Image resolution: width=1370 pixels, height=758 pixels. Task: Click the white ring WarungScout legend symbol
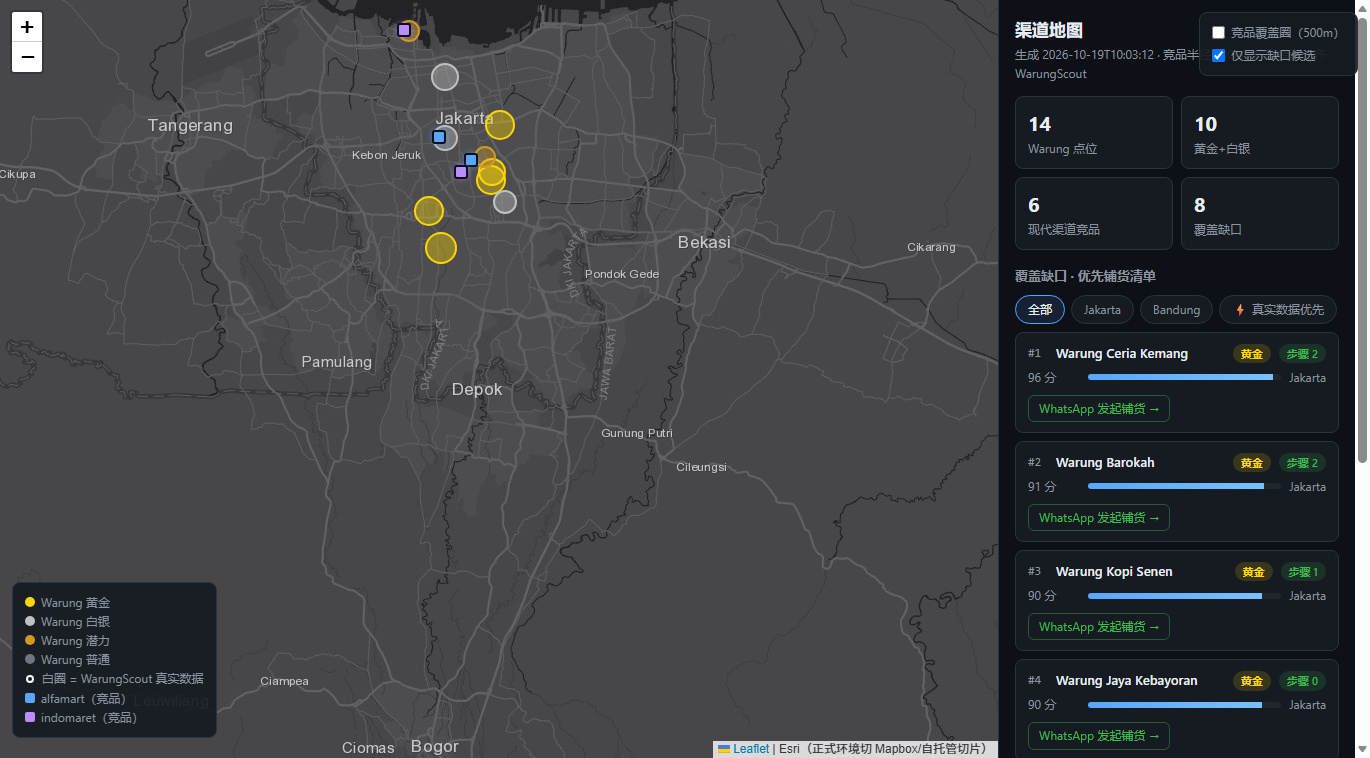[30, 679]
